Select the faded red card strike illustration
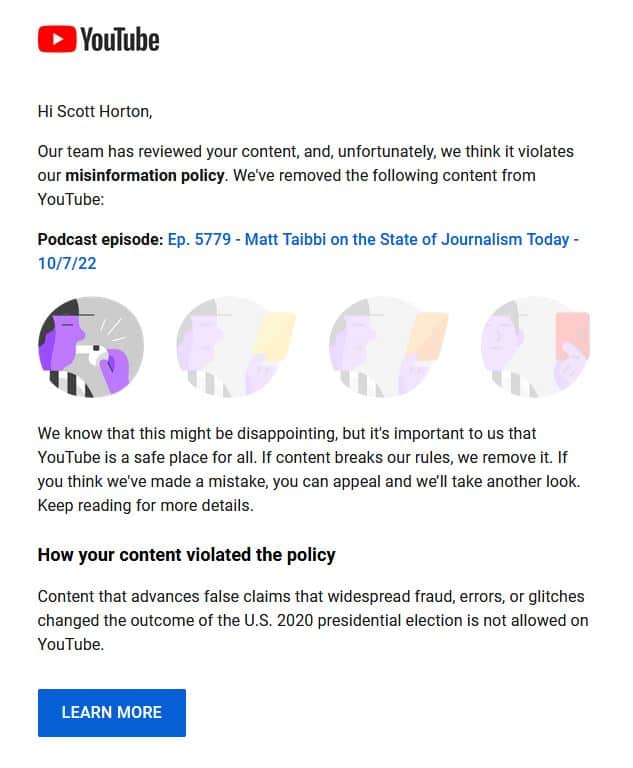The height and width of the screenshot is (768, 633). [x=535, y=347]
